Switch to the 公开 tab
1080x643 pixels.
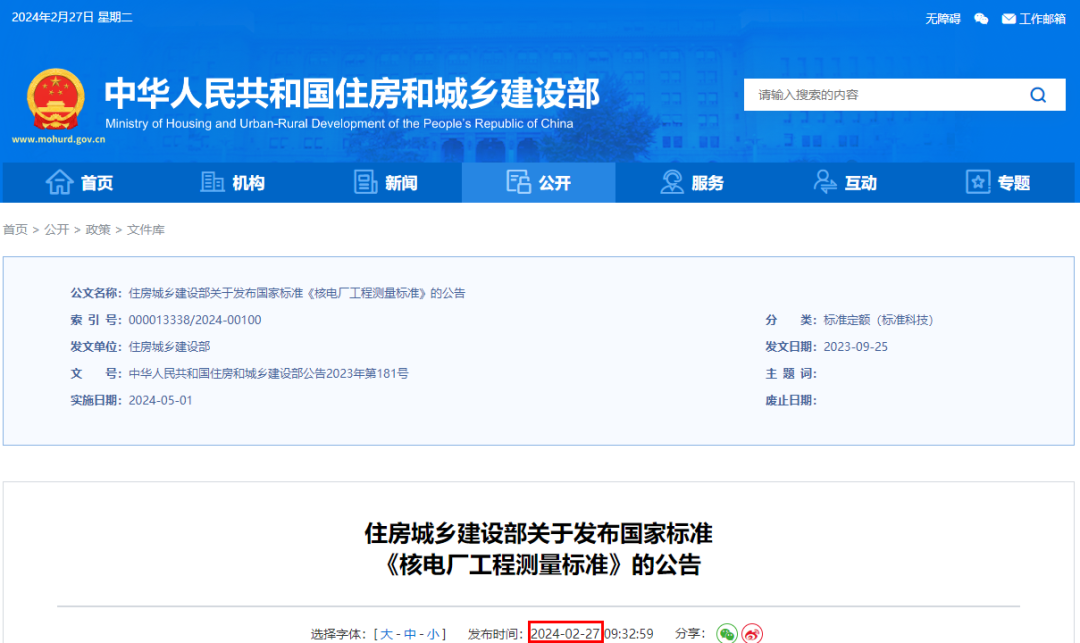coord(538,182)
